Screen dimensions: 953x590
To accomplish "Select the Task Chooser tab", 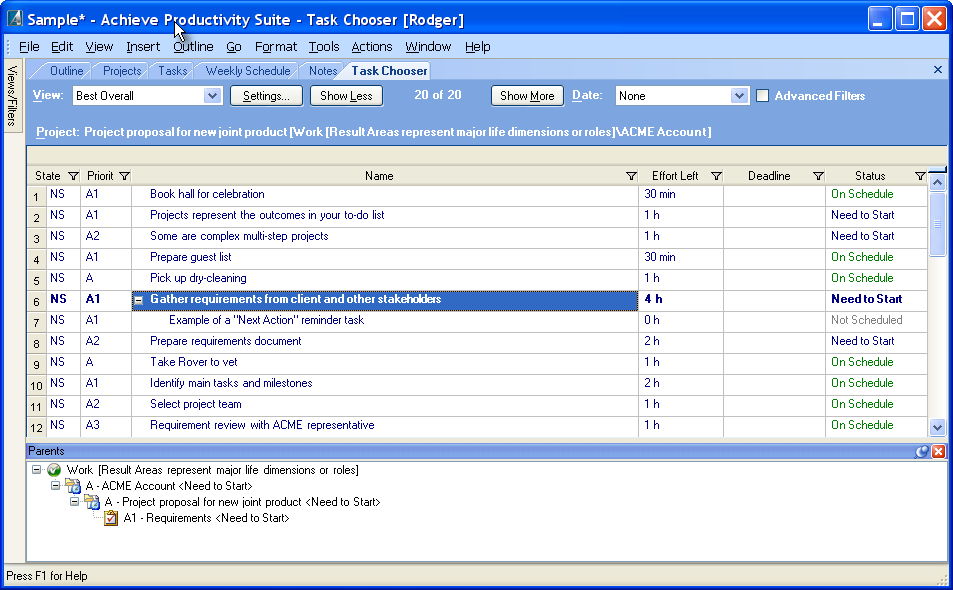I will (389, 71).
